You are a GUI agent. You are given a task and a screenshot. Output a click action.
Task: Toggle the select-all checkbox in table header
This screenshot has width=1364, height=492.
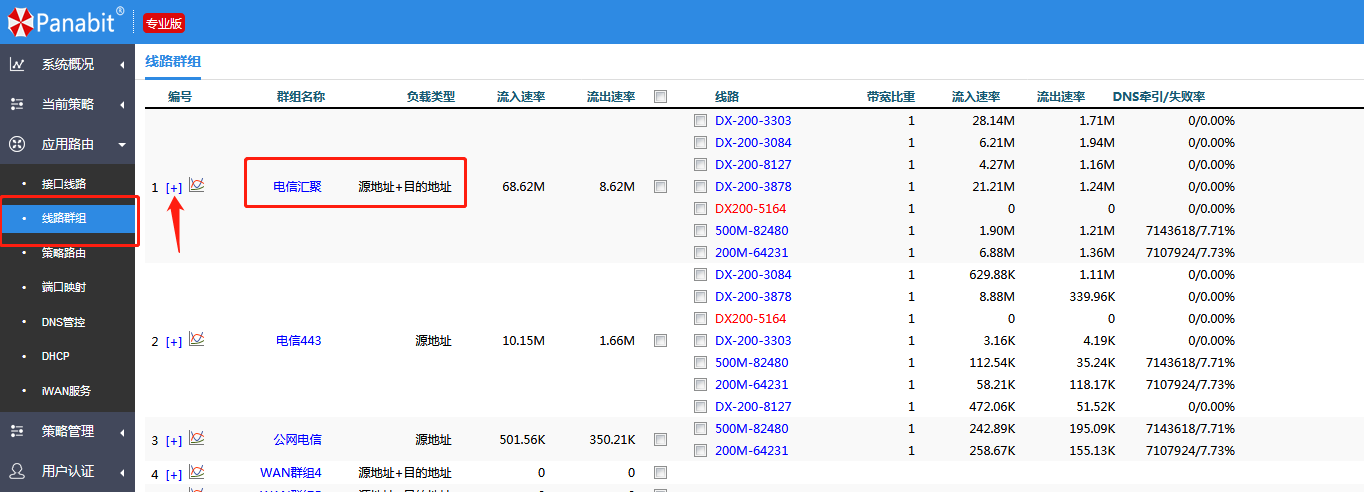click(660, 97)
